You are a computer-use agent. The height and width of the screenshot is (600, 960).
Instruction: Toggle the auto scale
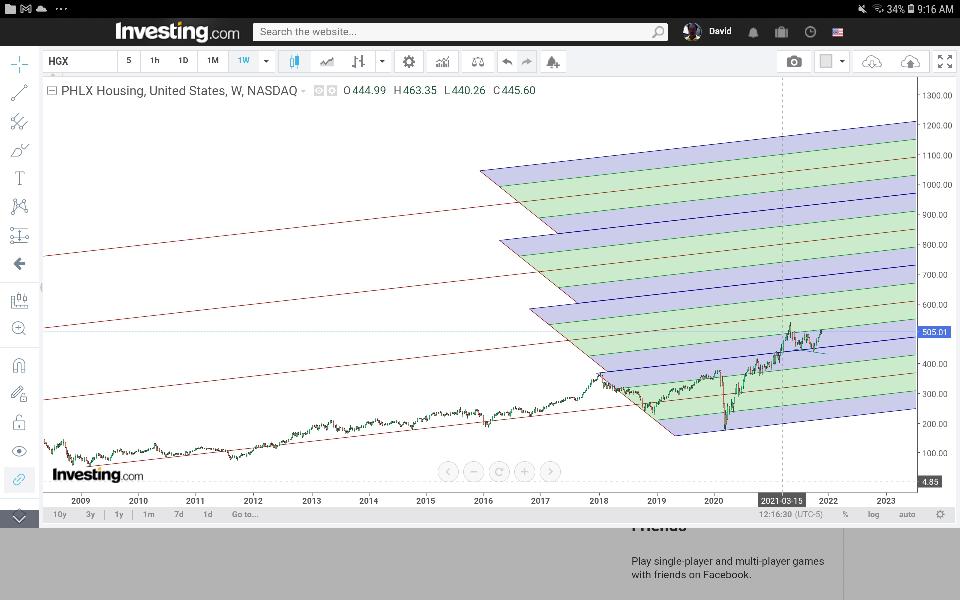point(907,514)
